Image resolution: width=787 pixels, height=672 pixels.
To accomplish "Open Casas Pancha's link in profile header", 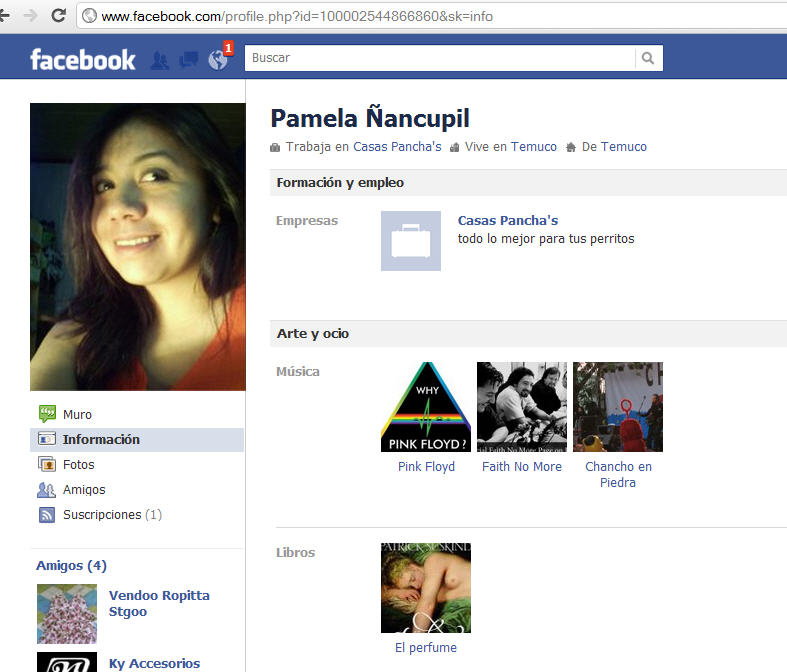I will 397,147.
